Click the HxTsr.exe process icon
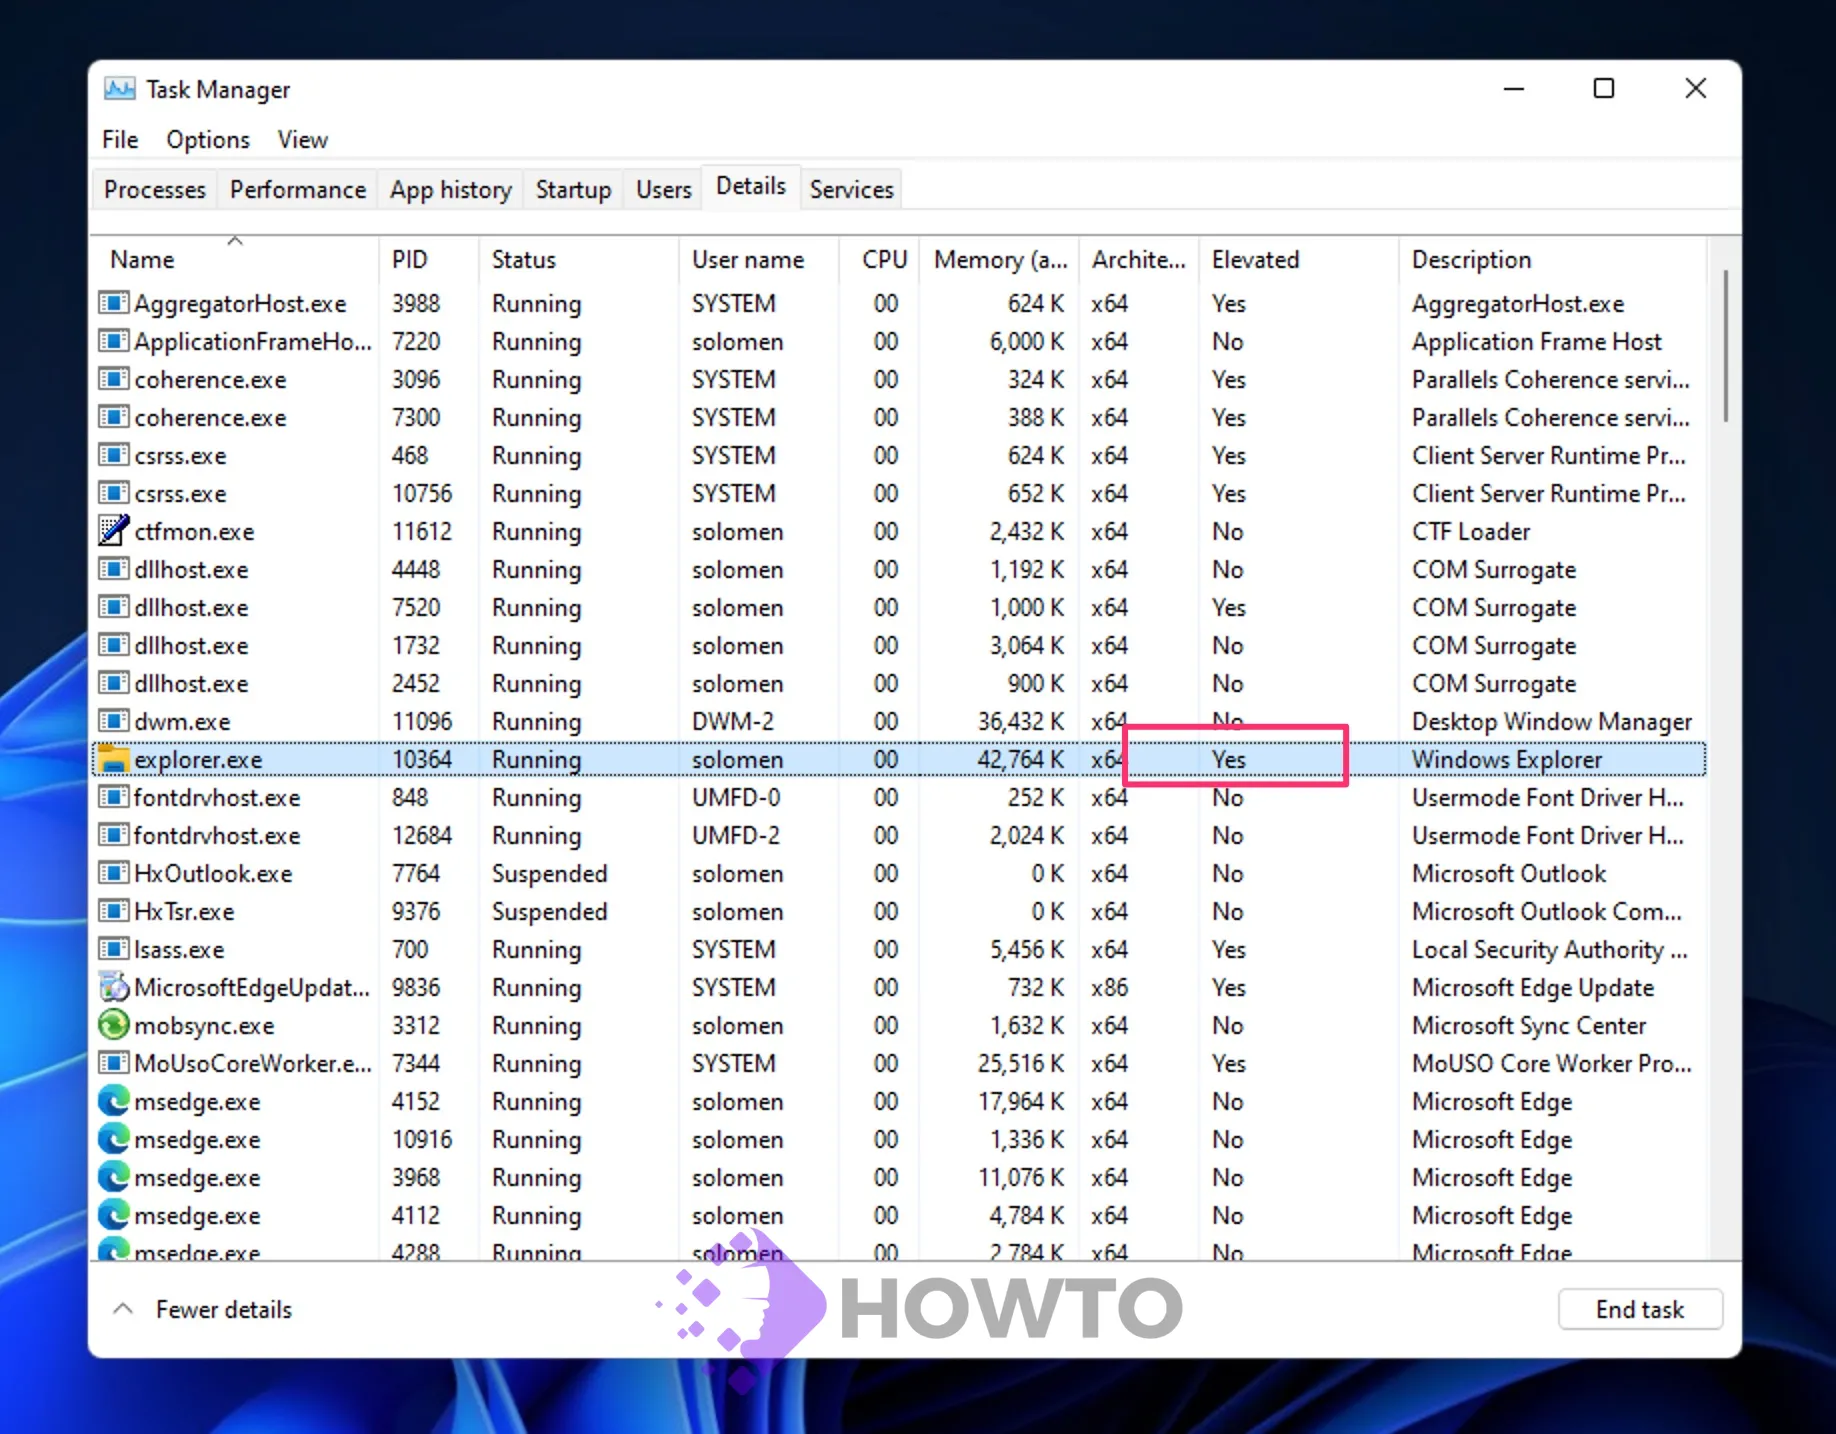Image resolution: width=1836 pixels, height=1434 pixels. click(x=113, y=910)
